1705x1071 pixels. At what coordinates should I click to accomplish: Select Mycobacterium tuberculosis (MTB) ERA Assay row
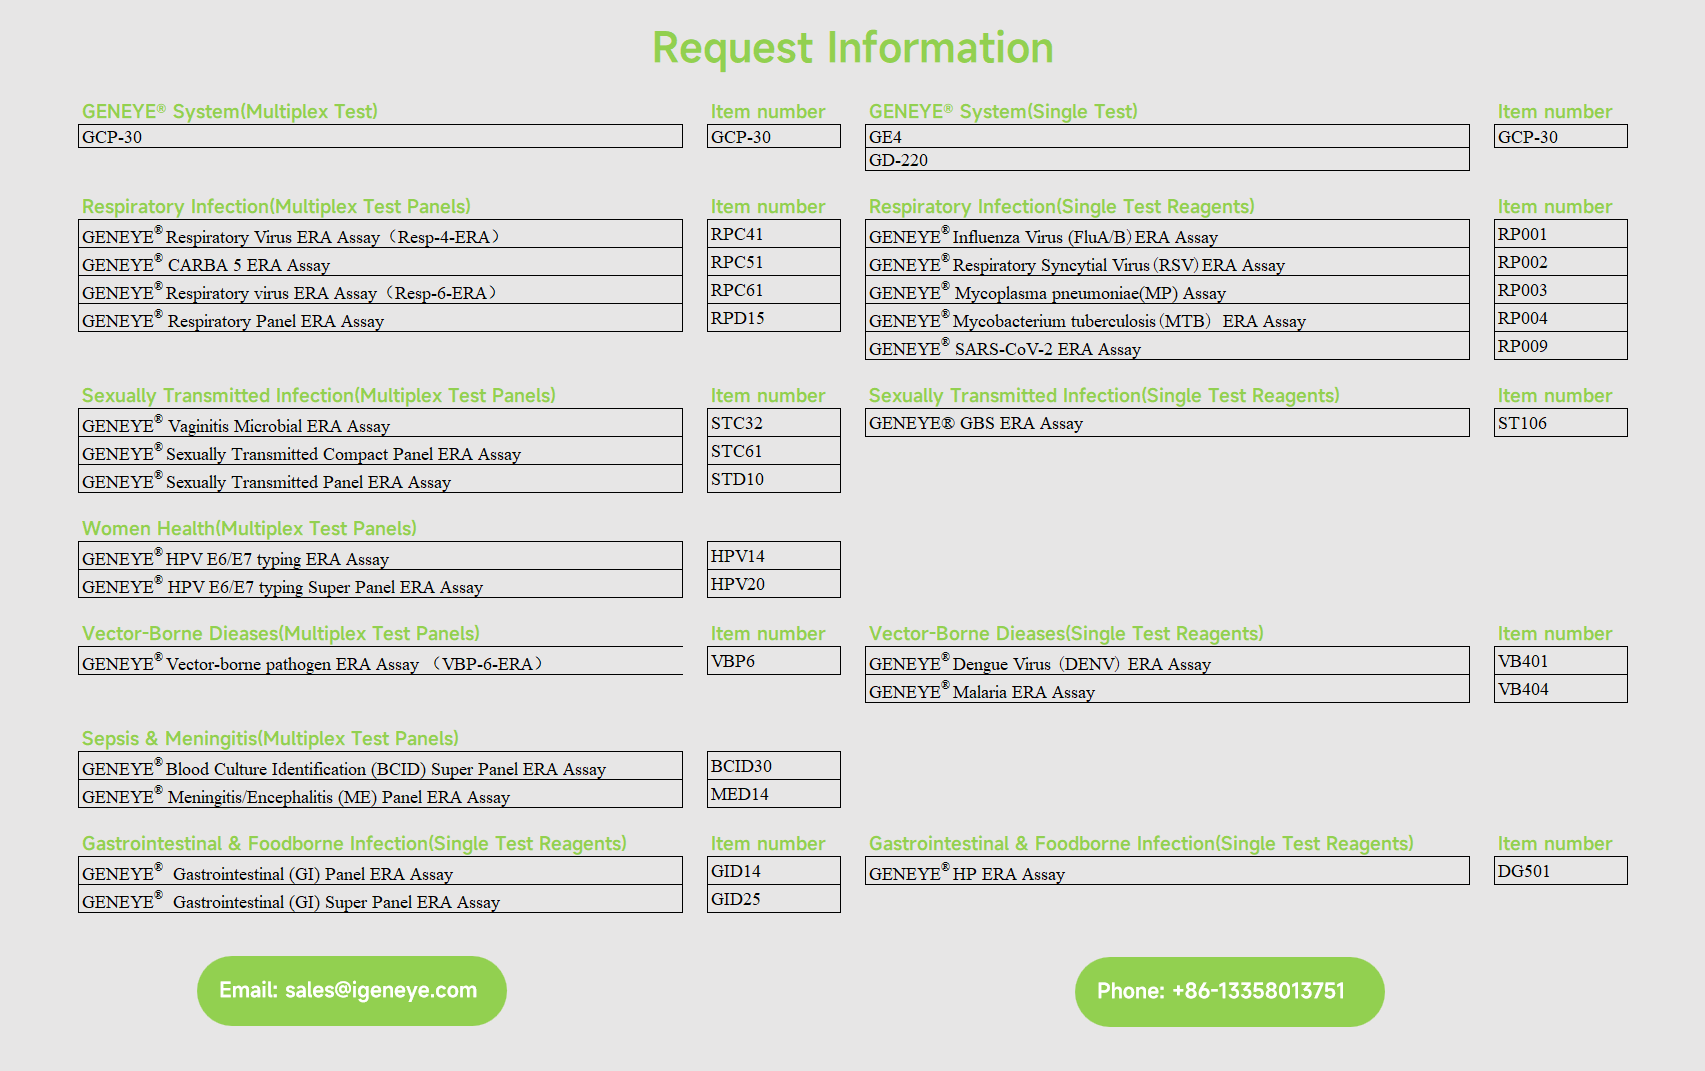pyautogui.click(x=1167, y=318)
